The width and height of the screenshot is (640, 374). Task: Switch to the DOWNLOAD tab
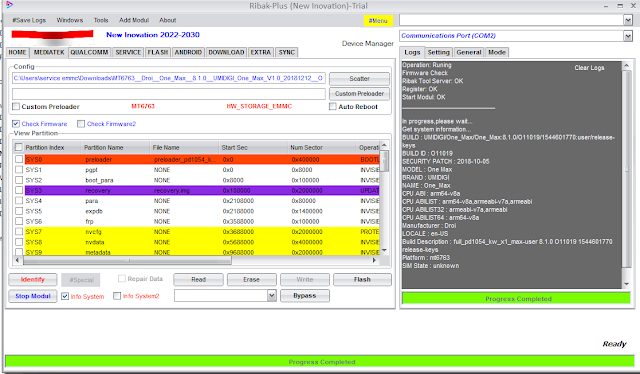pyautogui.click(x=226, y=52)
